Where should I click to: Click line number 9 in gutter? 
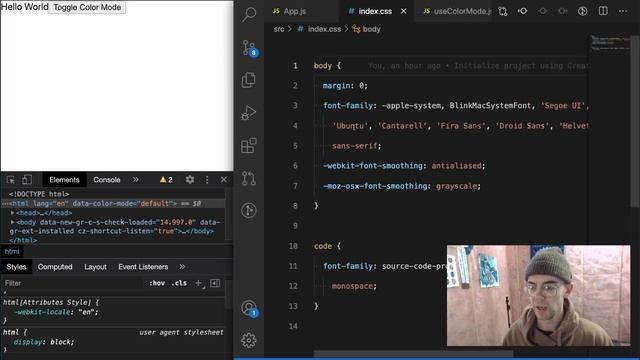click(x=295, y=226)
